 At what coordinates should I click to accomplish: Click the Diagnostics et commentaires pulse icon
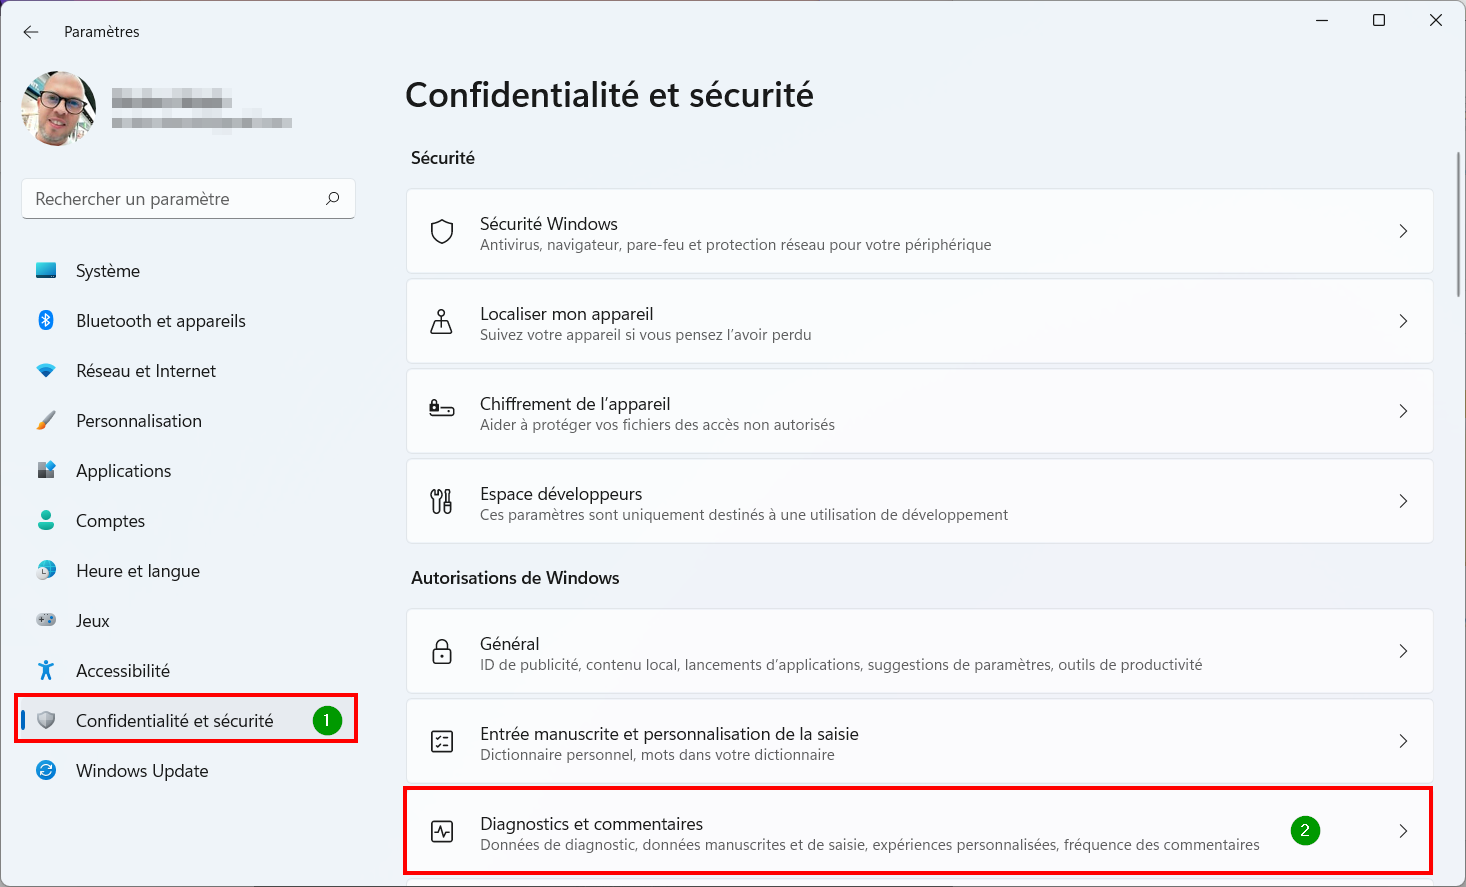click(x=442, y=831)
